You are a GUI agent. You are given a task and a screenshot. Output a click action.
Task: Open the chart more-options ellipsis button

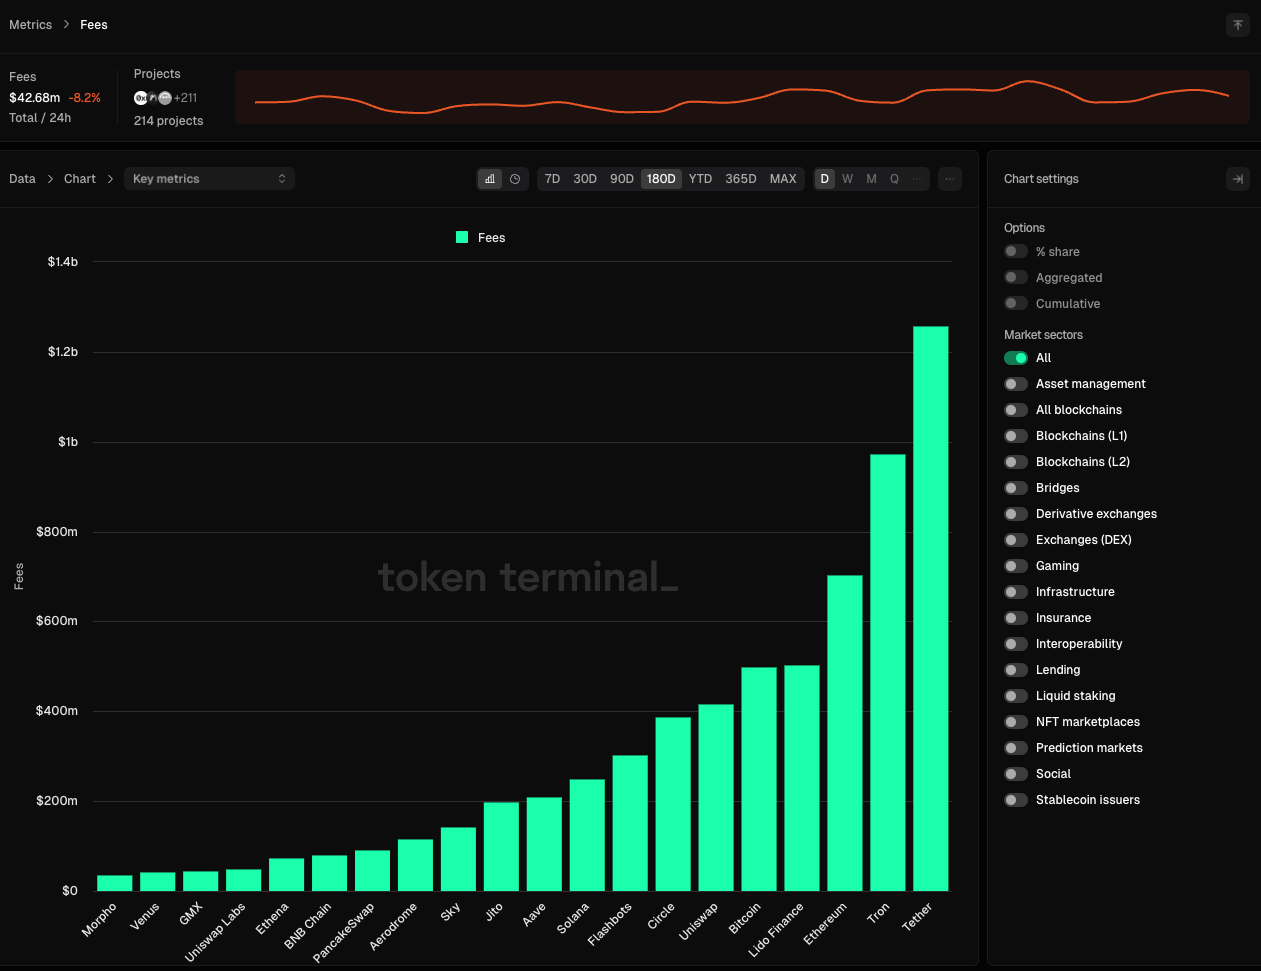coord(950,179)
